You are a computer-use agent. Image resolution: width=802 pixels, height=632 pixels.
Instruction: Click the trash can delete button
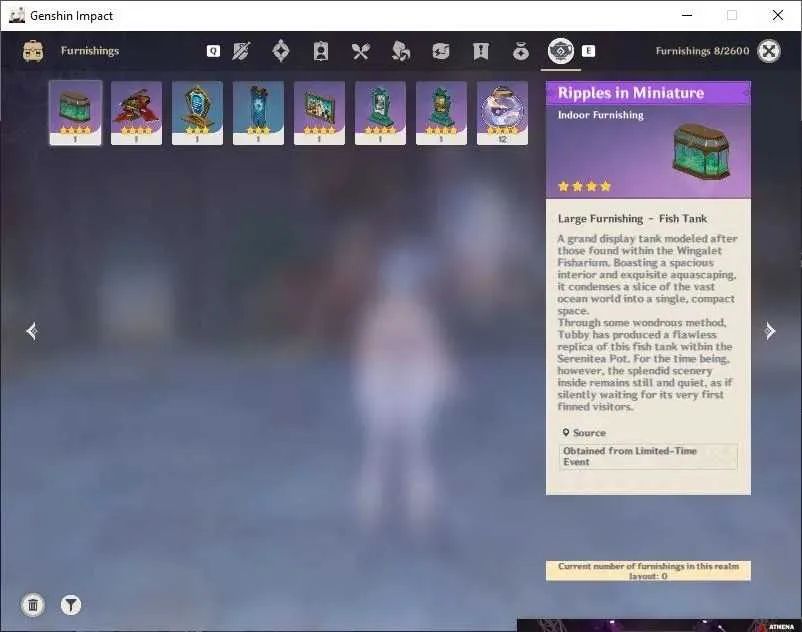tap(33, 605)
